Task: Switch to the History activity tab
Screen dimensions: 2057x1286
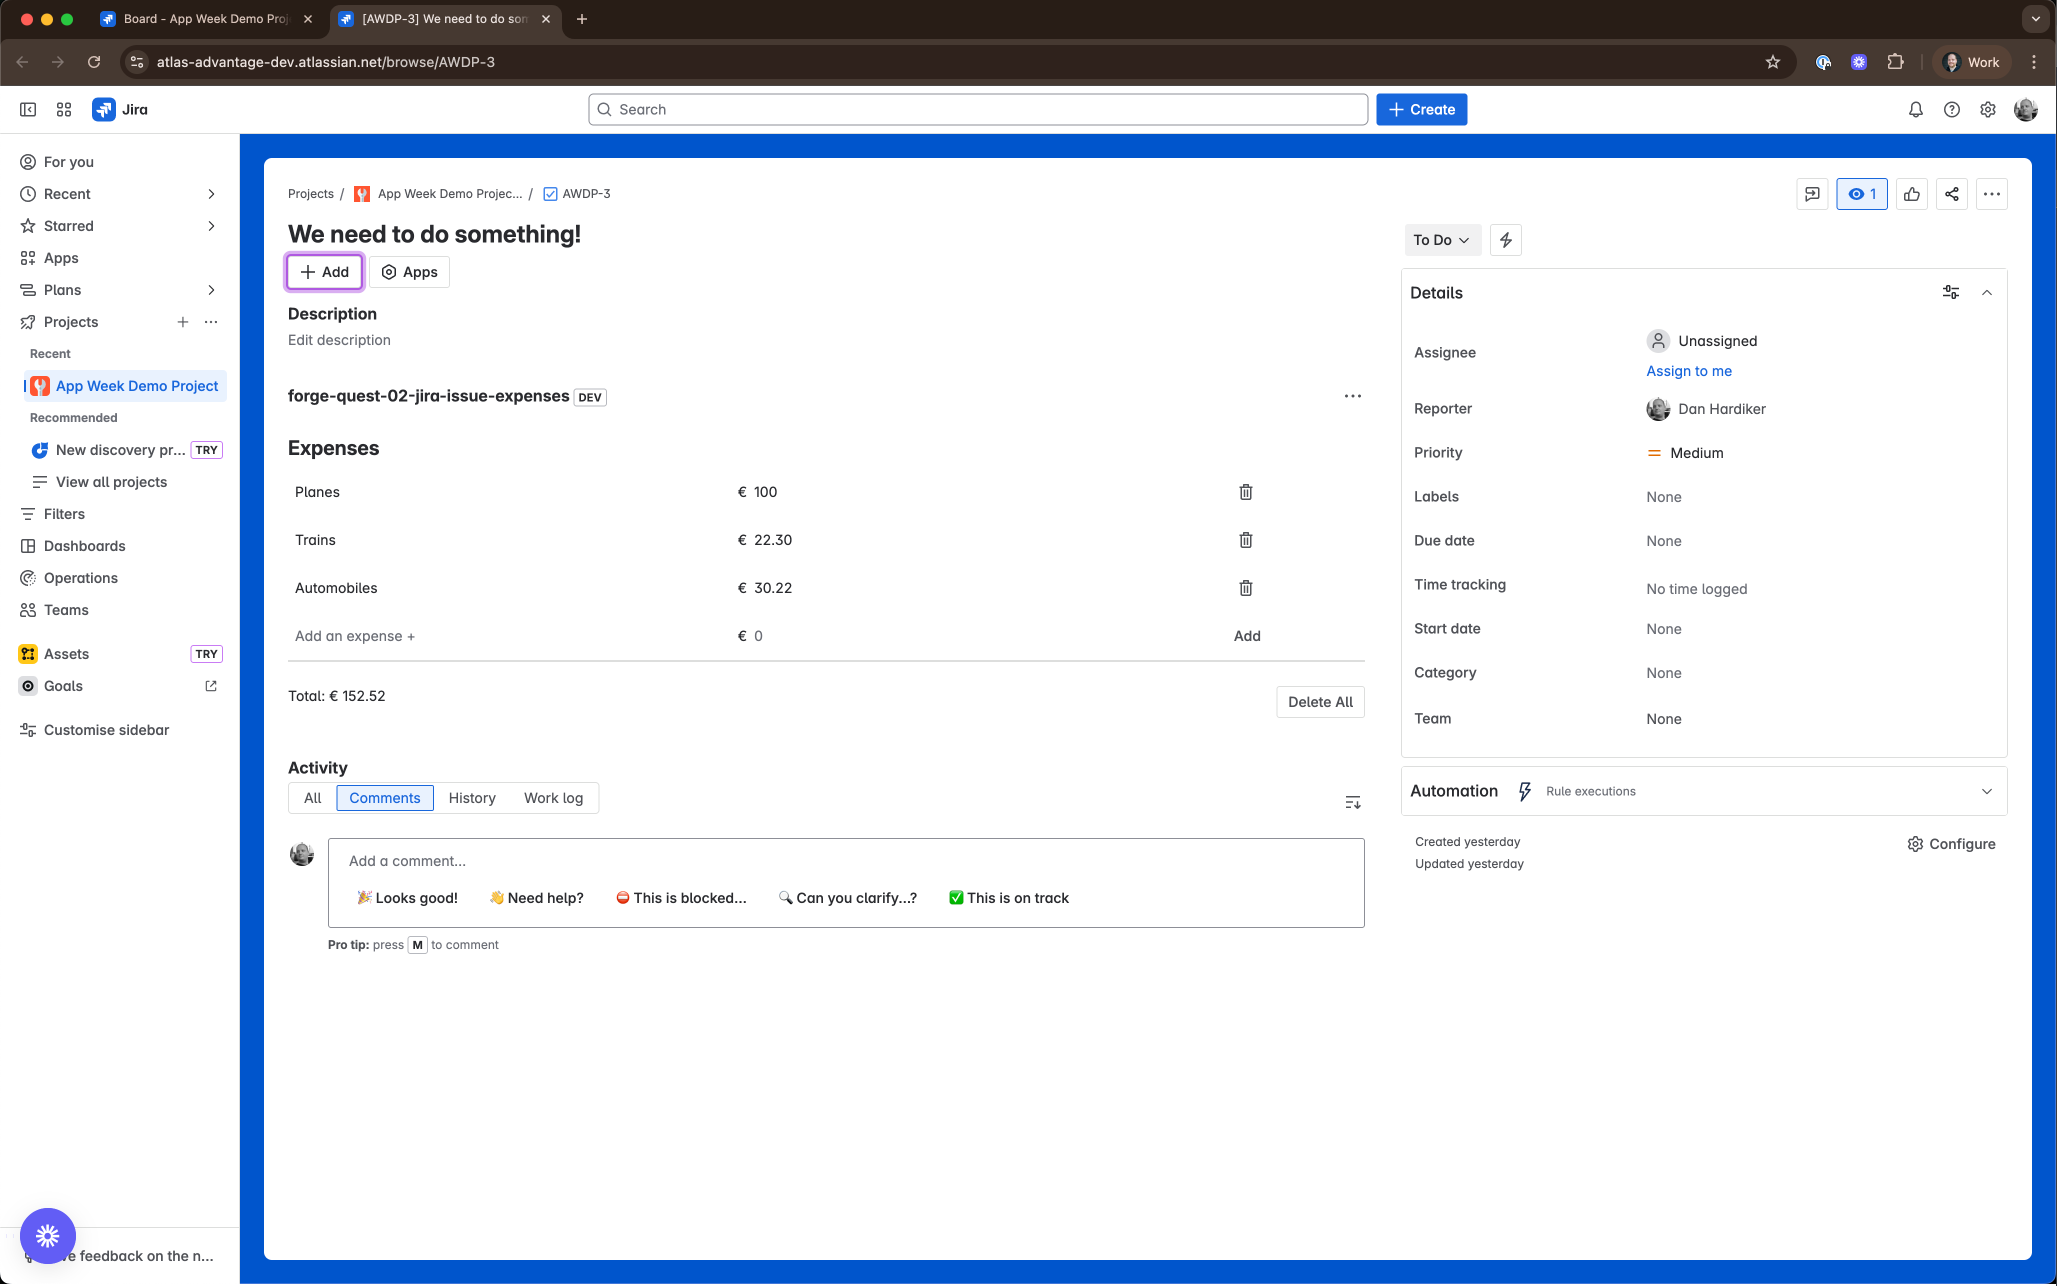Action: (x=471, y=798)
